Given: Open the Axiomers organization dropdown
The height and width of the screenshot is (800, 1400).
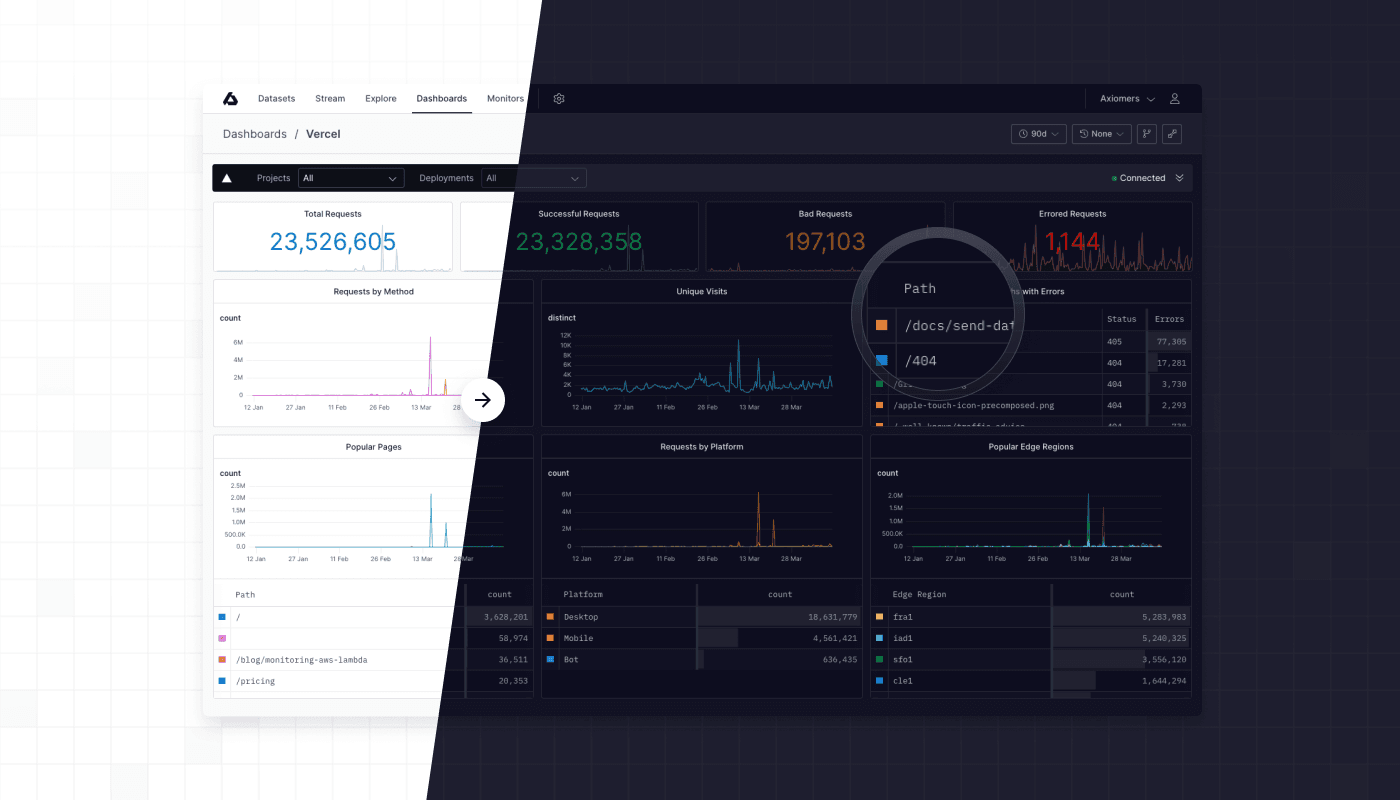Looking at the screenshot, I should pyautogui.click(x=1127, y=99).
